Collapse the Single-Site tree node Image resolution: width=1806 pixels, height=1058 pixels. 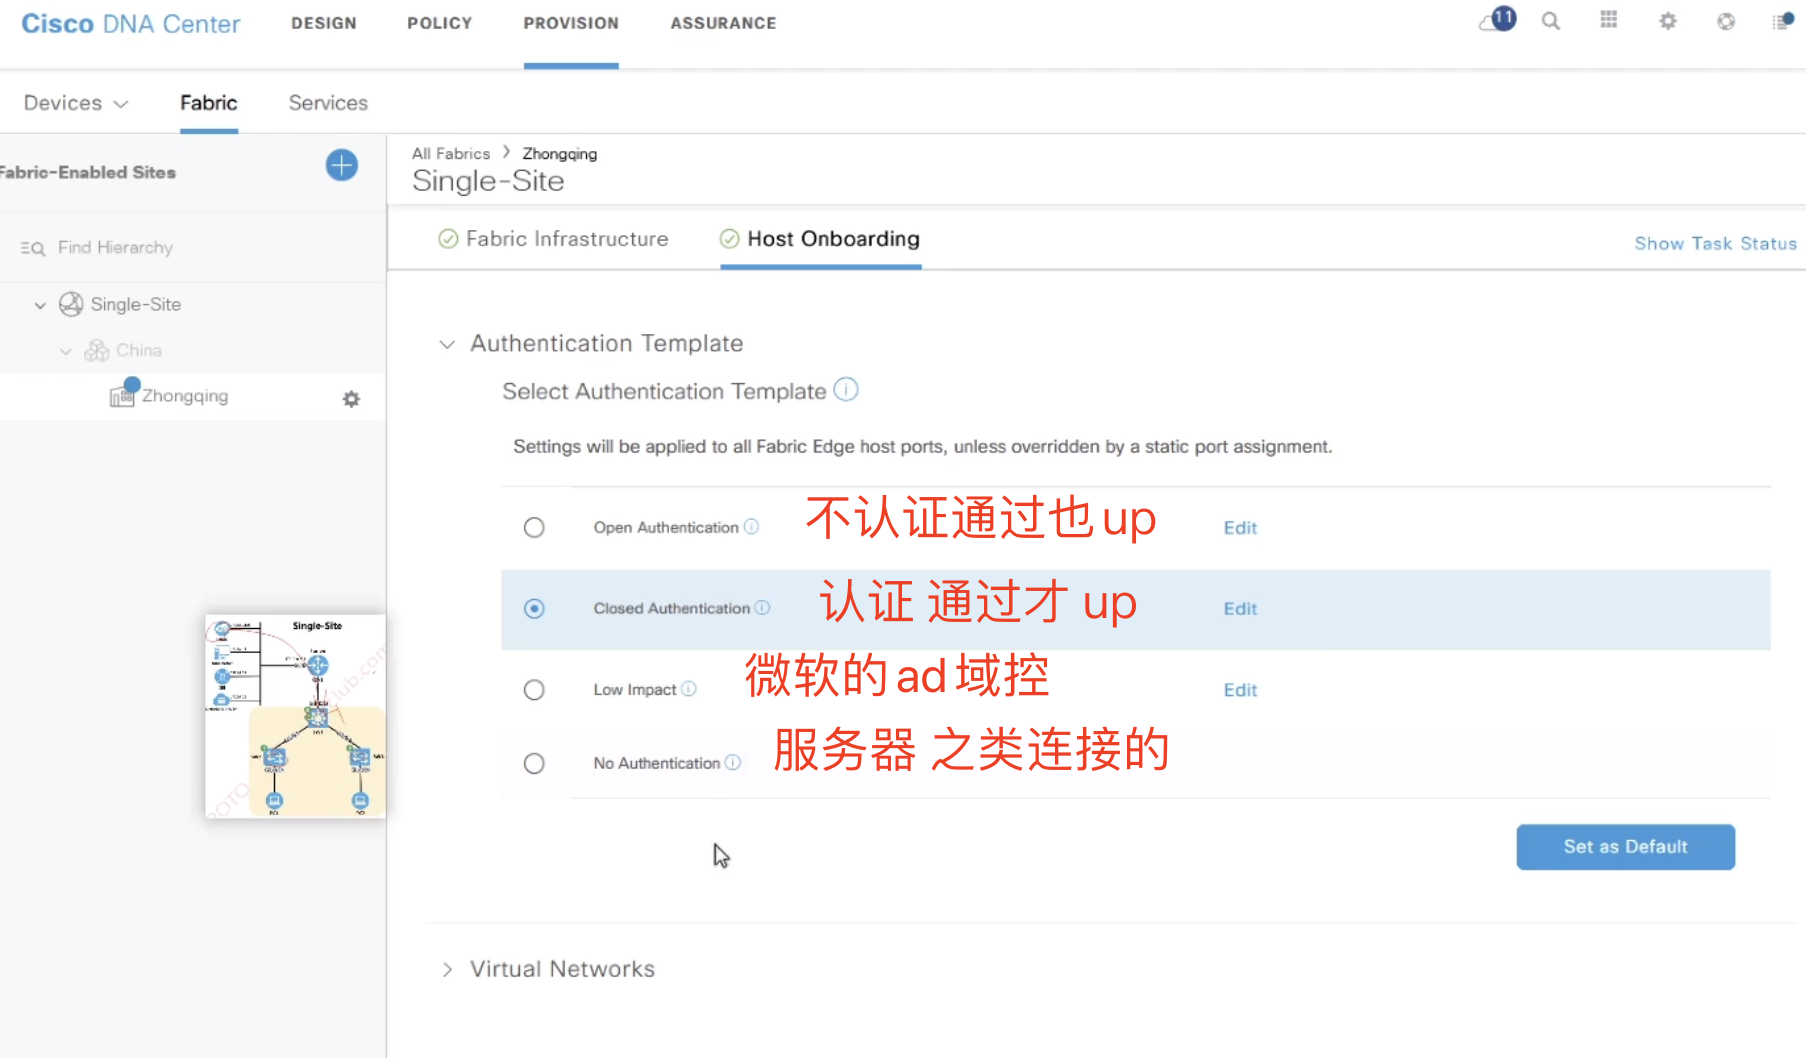click(40, 305)
